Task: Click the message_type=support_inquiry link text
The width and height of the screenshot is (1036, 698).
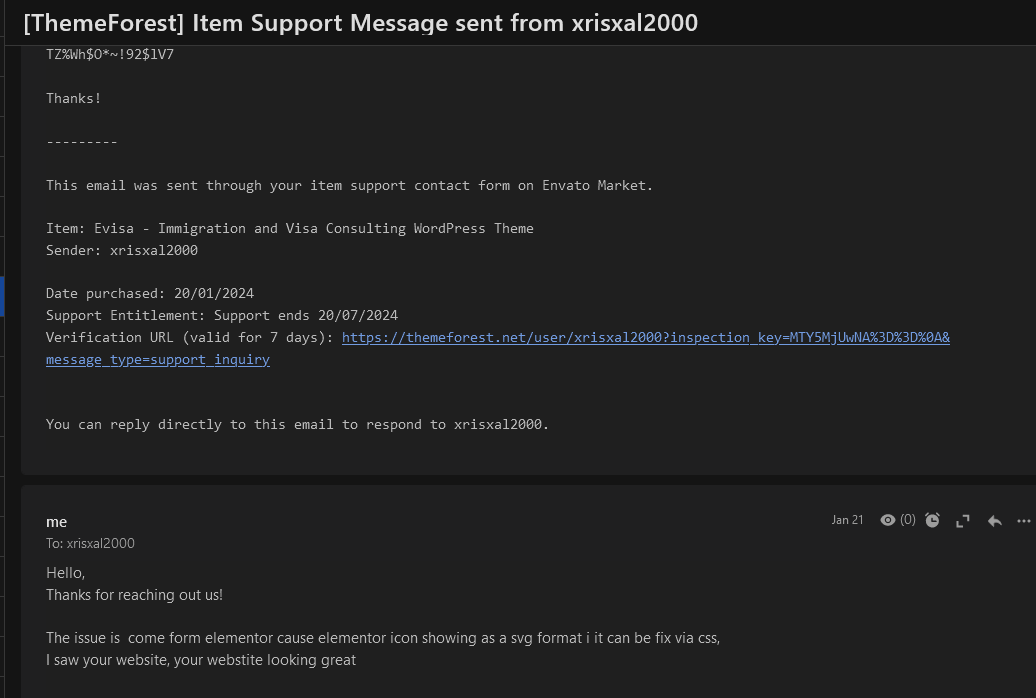Action: click(x=158, y=359)
